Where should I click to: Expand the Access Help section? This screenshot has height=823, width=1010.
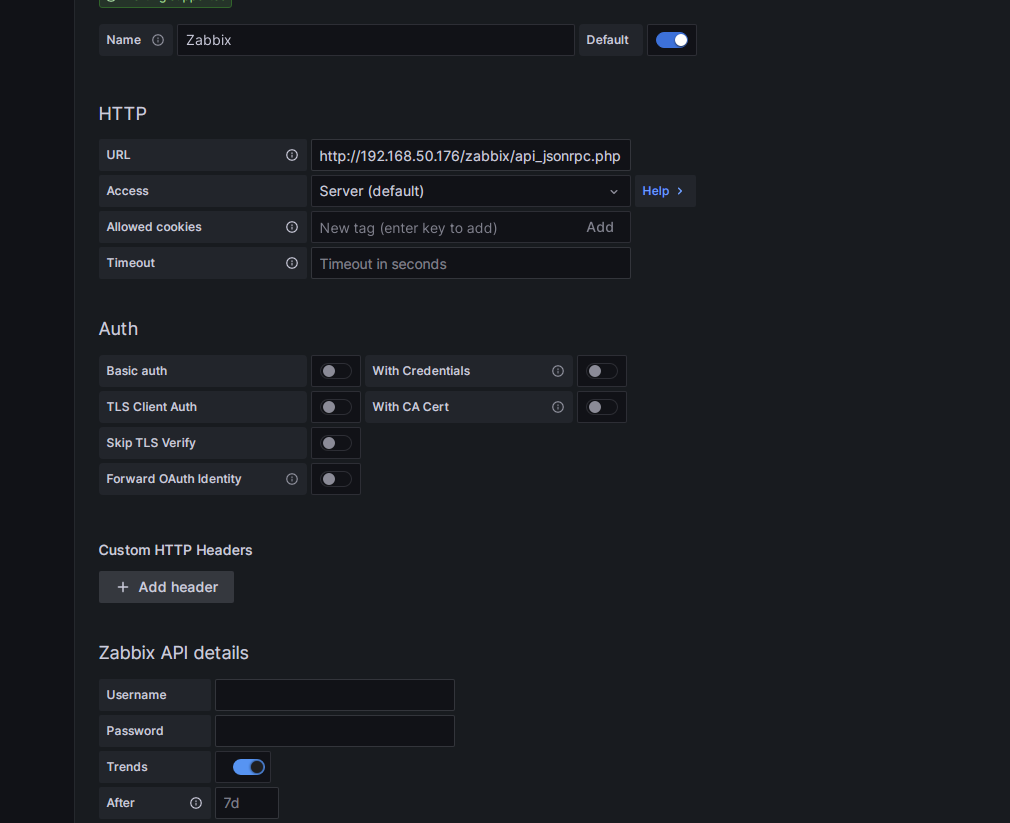[x=665, y=191]
